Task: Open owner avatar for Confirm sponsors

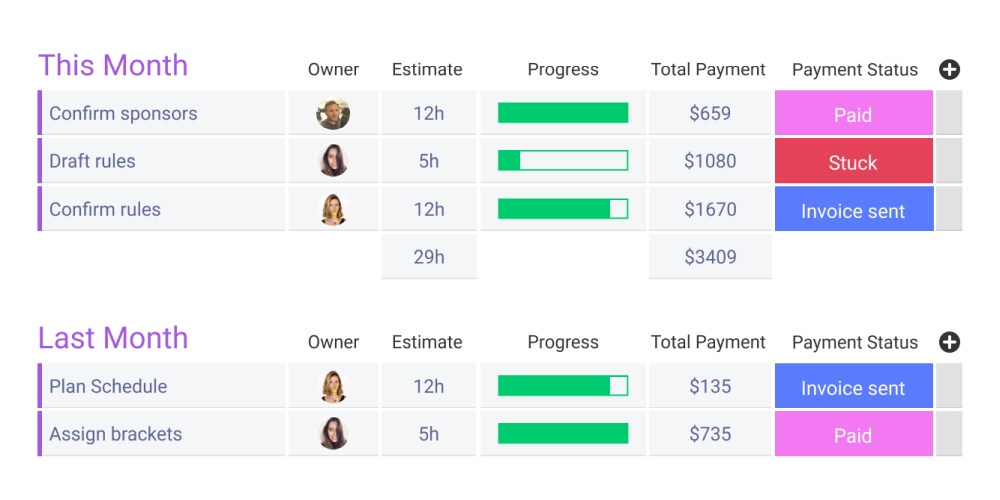Action: click(x=333, y=113)
